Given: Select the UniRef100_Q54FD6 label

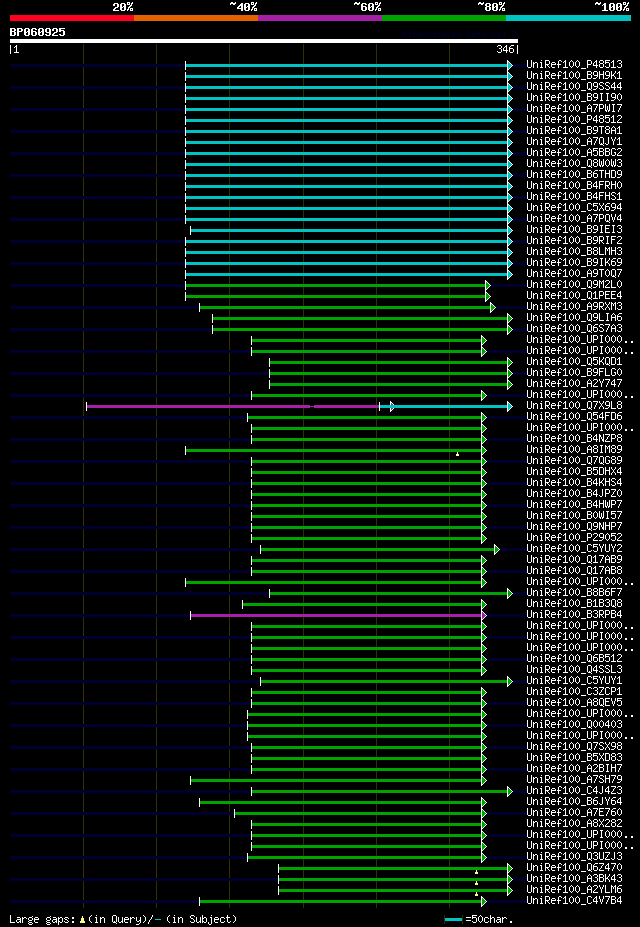Looking at the screenshot, I should [x=574, y=417].
